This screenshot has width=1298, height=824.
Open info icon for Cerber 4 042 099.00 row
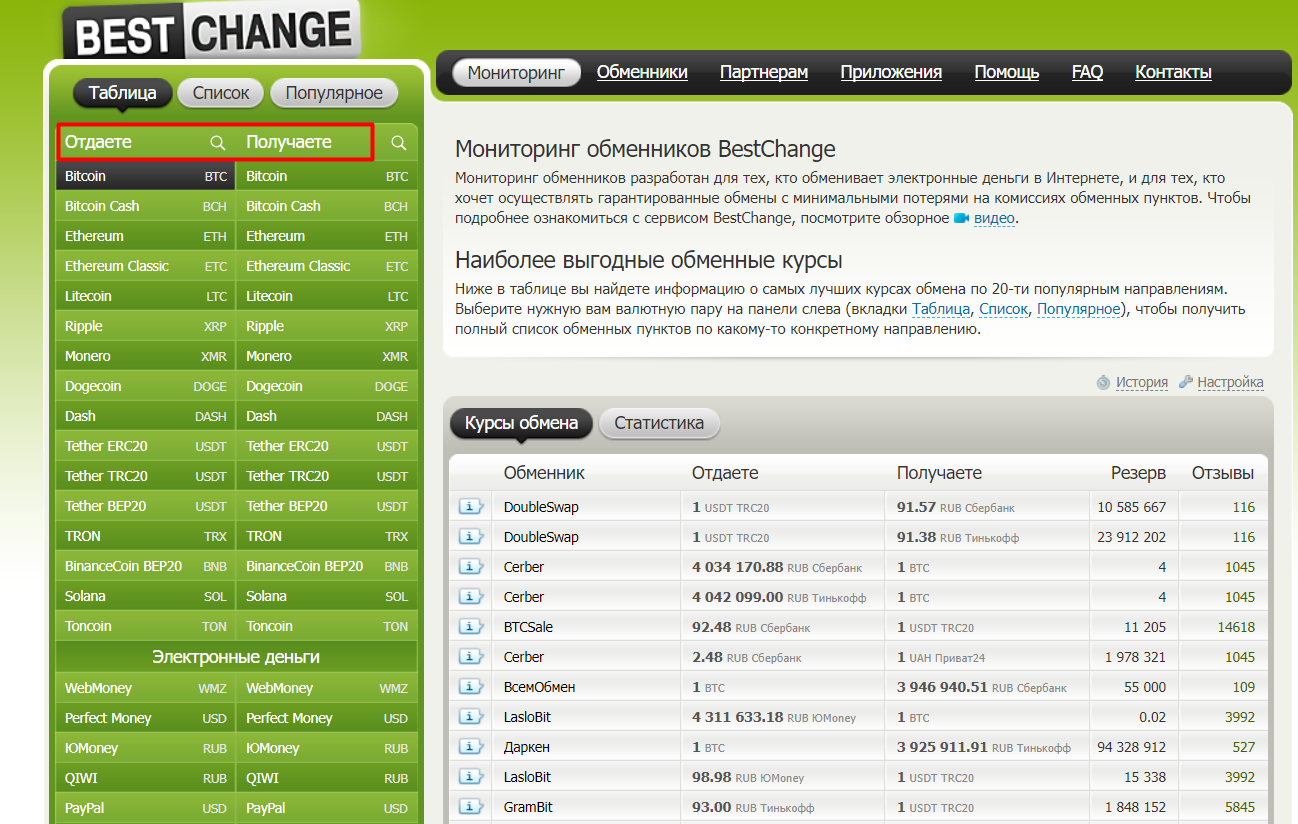point(470,597)
